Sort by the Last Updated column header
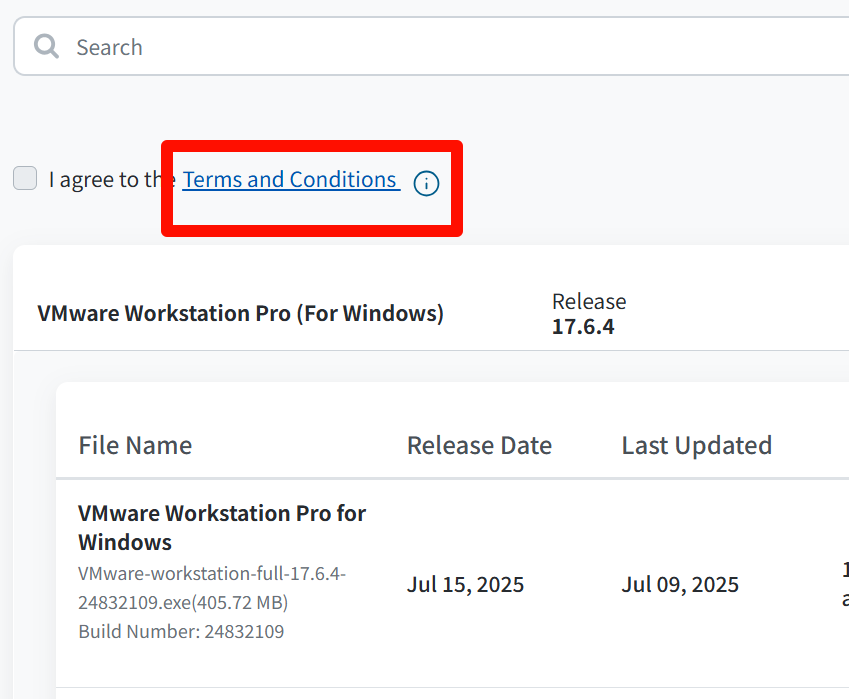This screenshot has width=849, height=699. point(696,445)
